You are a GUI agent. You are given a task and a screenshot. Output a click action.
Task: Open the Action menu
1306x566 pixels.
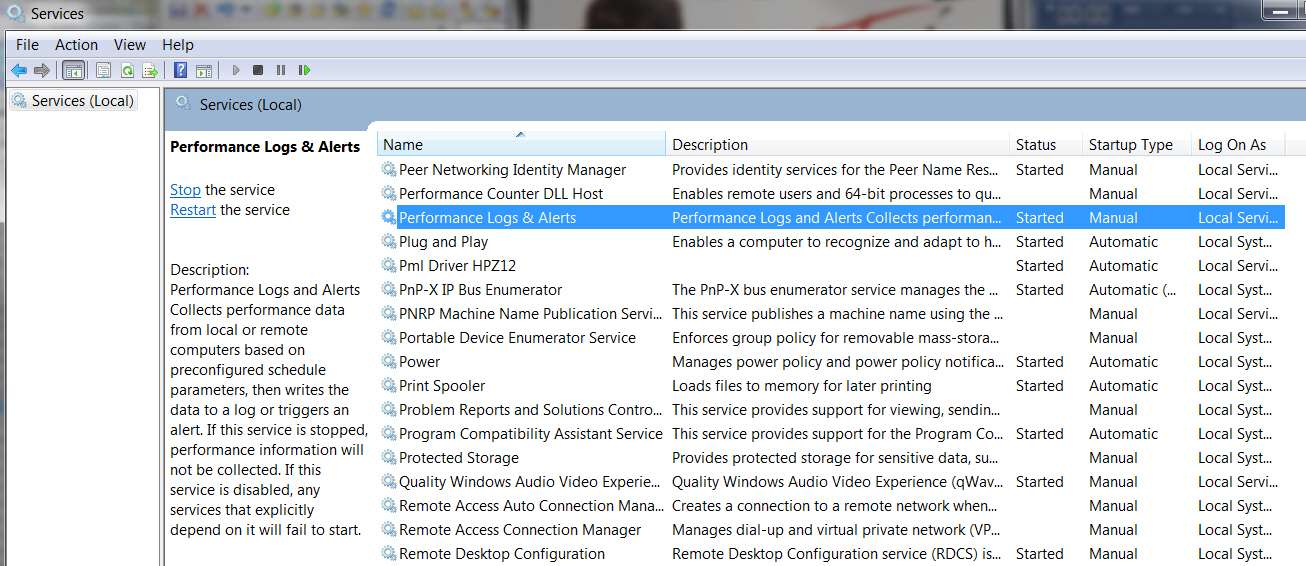(76, 45)
